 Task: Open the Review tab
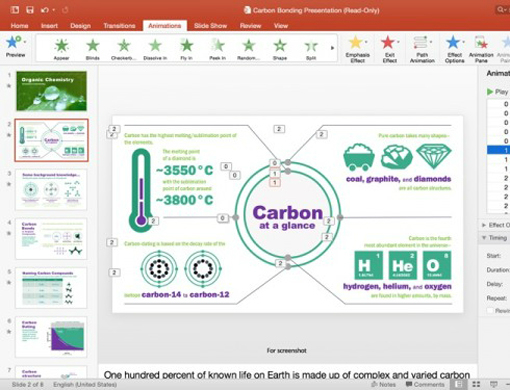(250, 26)
